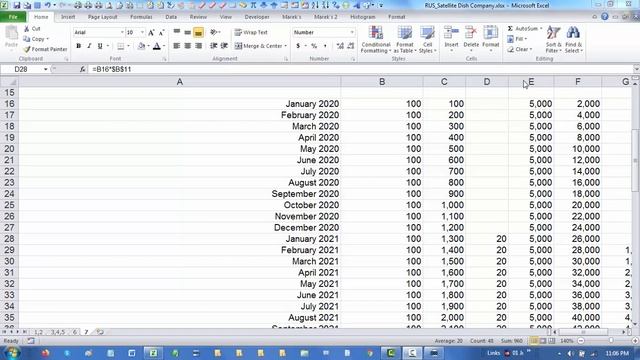640x360 pixels.
Task: Save the workbook from quick access toolbar
Action: tap(17, 5)
